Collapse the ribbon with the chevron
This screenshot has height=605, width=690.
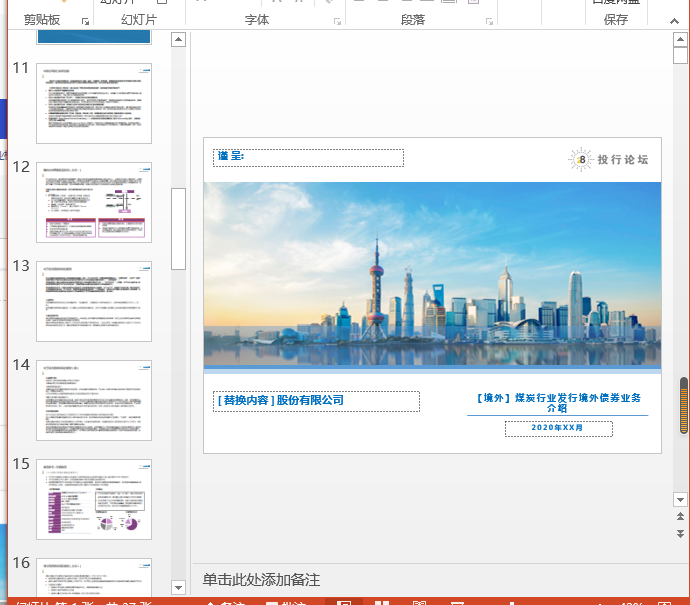coord(674,21)
